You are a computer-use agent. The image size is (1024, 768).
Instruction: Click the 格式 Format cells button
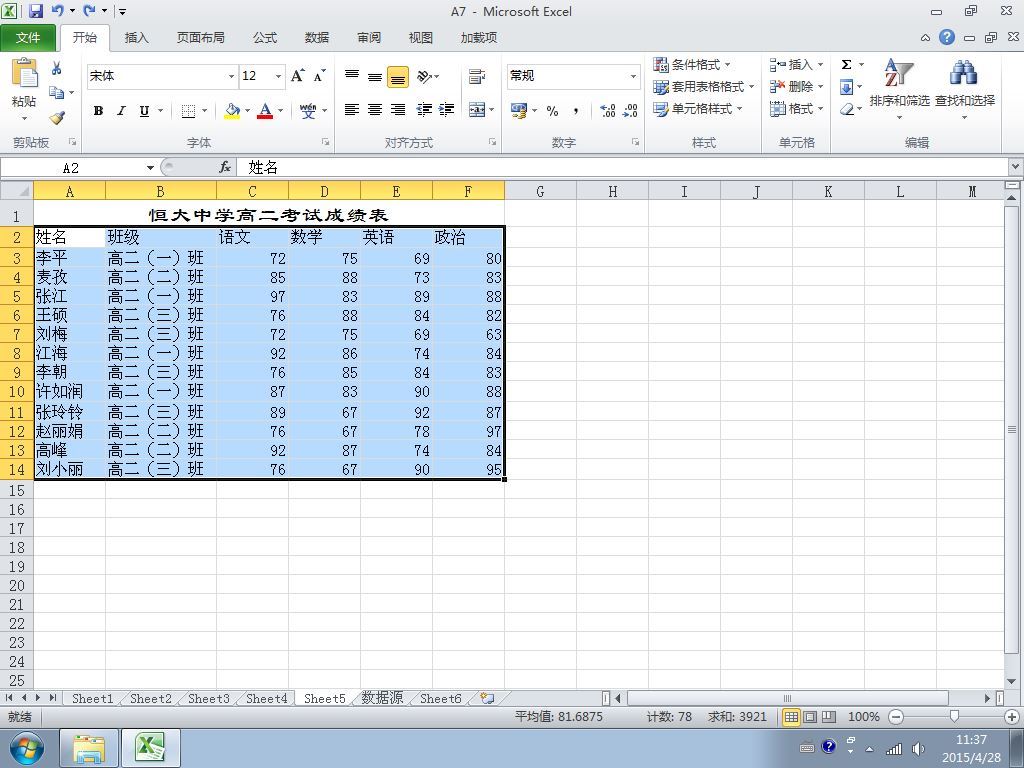coord(796,108)
